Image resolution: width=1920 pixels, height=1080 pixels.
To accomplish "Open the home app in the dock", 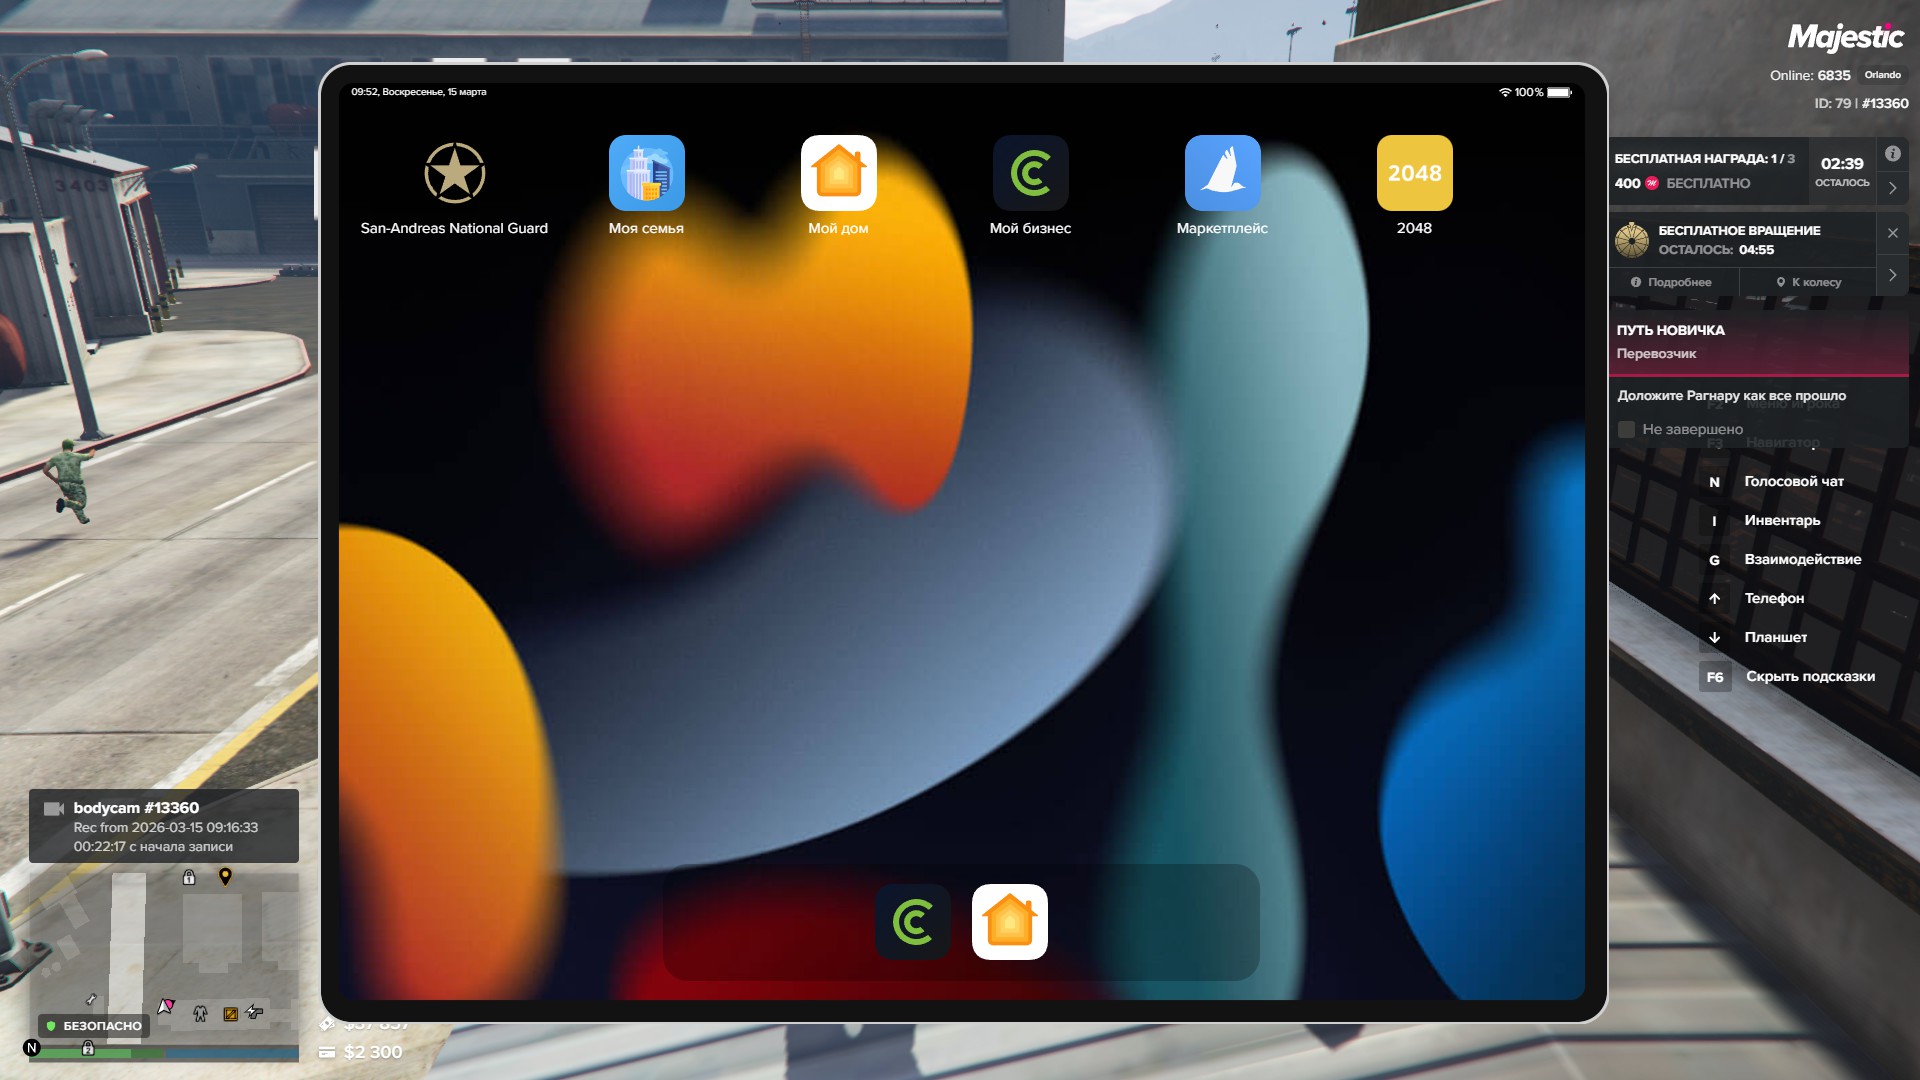I will click(x=1009, y=921).
